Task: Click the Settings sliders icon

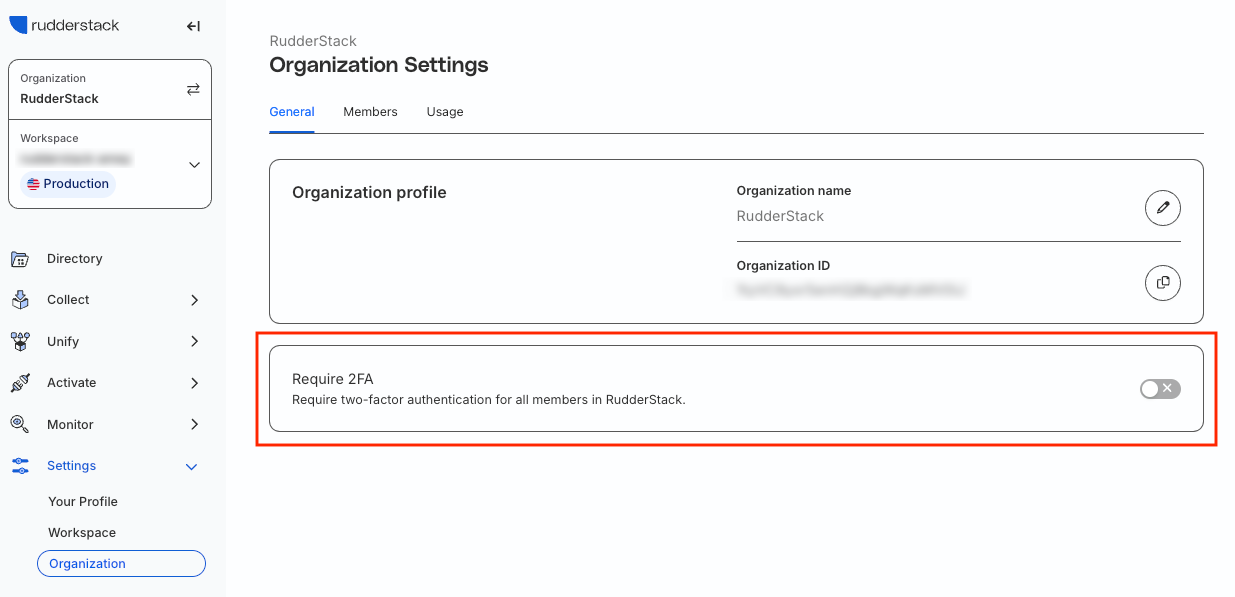Action: (19, 466)
